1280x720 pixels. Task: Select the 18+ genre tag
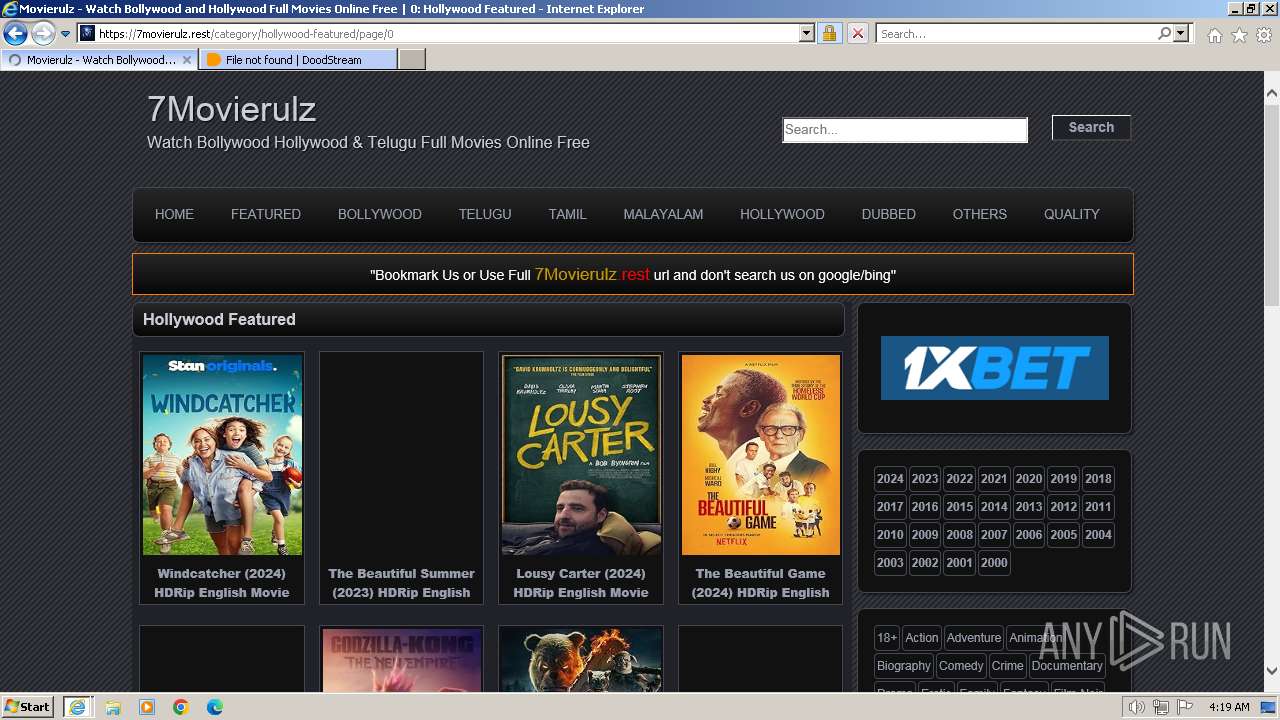pyautogui.click(x=887, y=637)
